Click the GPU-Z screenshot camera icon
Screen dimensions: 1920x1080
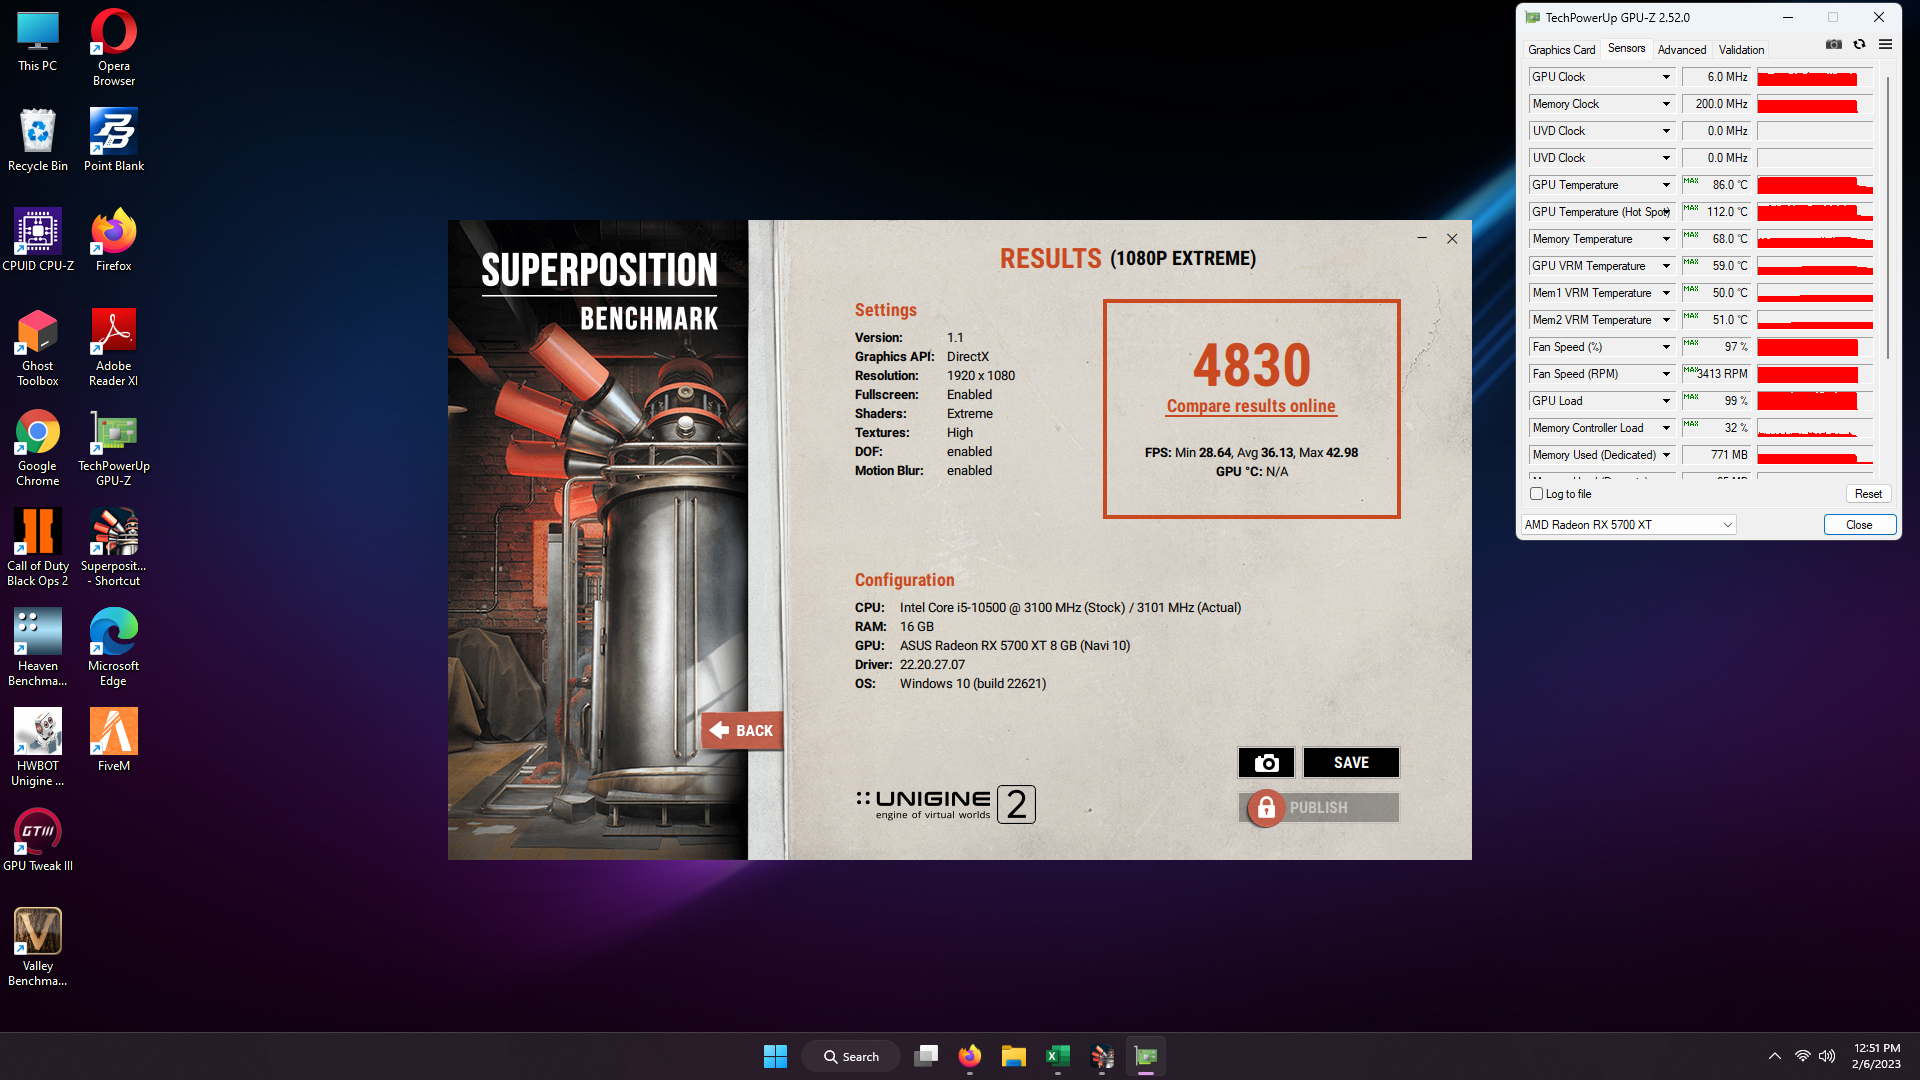pos(1834,45)
